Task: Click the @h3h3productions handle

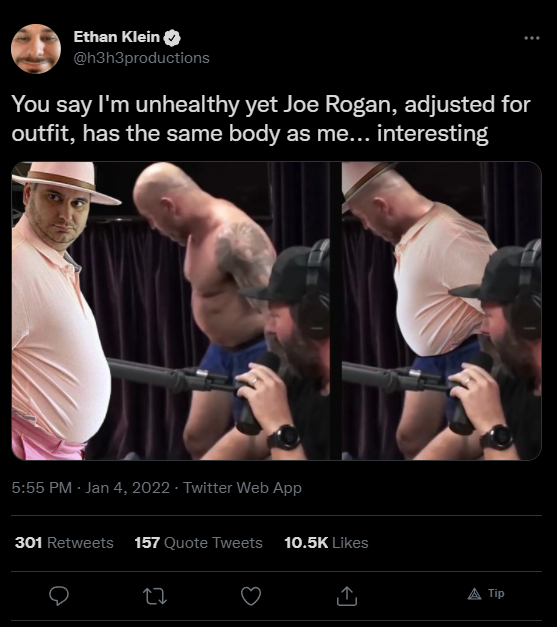Action: [142, 58]
